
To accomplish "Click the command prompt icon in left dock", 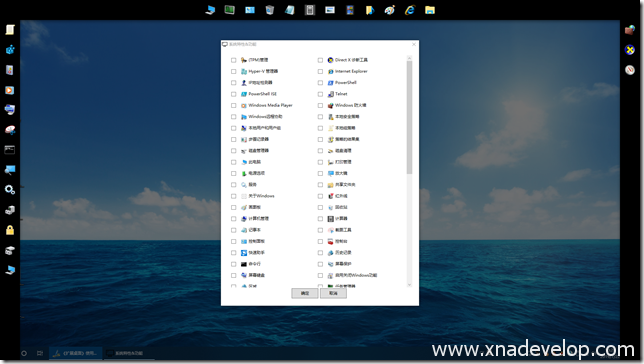I will pyautogui.click(x=10, y=150).
